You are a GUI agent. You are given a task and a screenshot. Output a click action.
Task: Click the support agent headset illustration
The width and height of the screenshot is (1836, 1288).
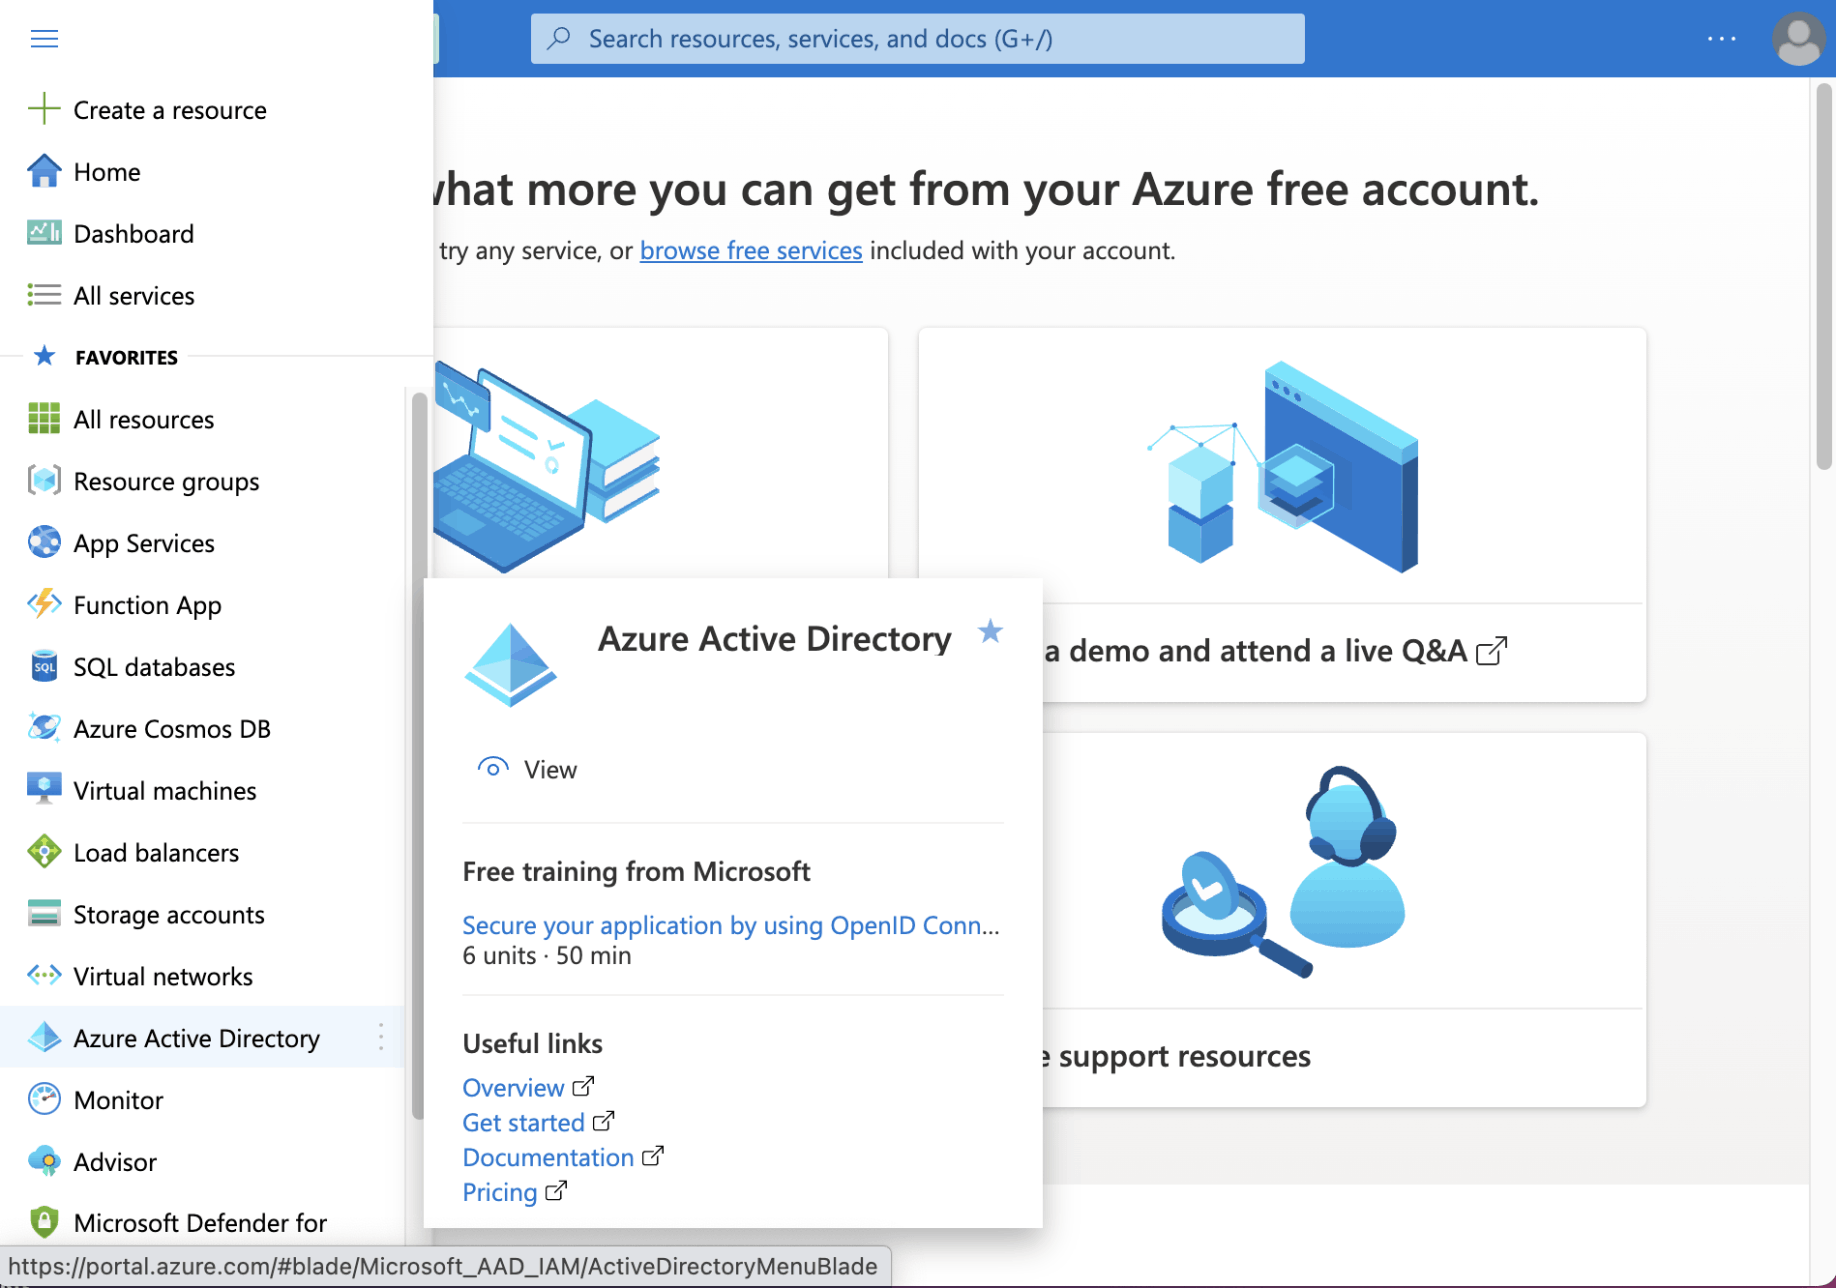click(1283, 871)
